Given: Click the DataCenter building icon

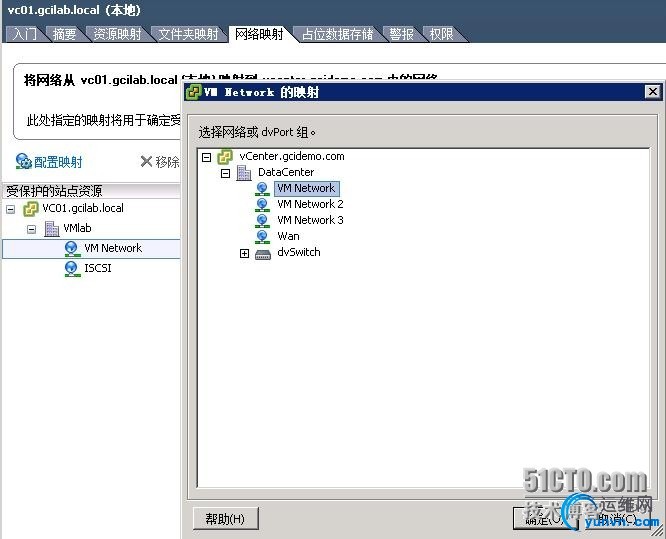Looking at the screenshot, I should 244,173.
